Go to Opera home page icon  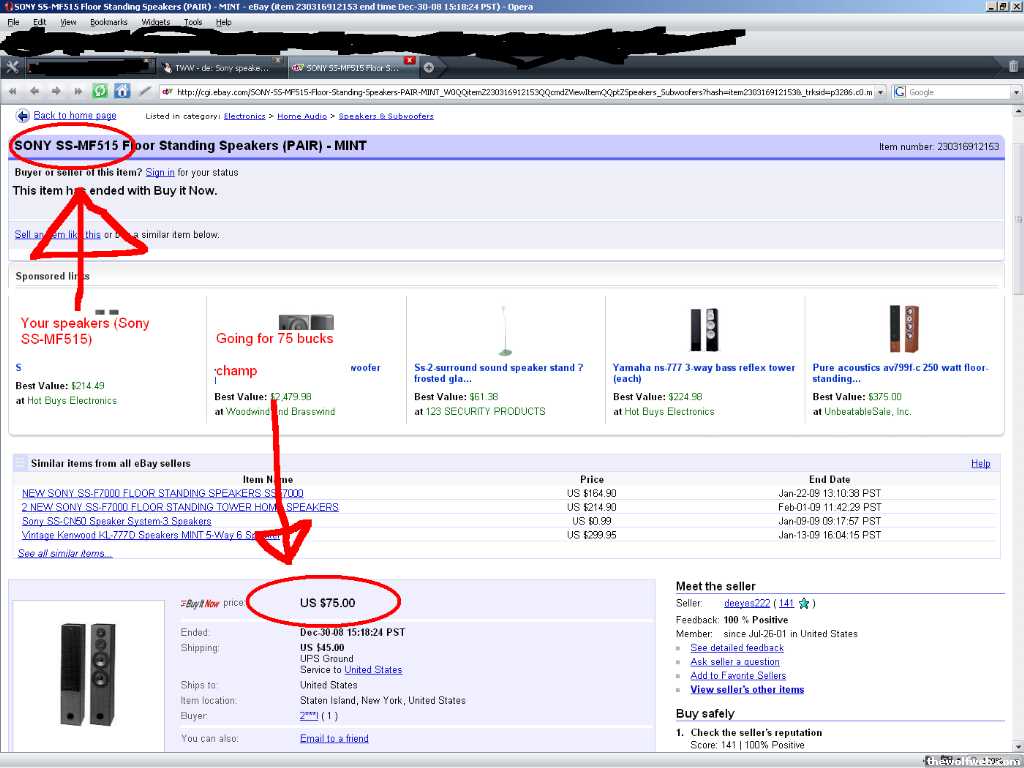[122, 91]
